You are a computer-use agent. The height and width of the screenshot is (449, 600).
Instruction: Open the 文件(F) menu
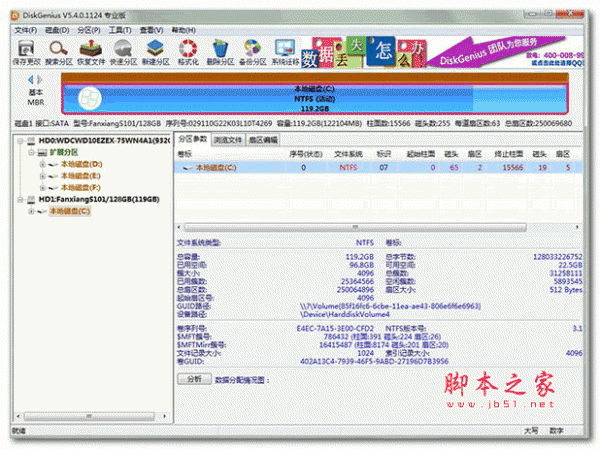(x=26, y=30)
